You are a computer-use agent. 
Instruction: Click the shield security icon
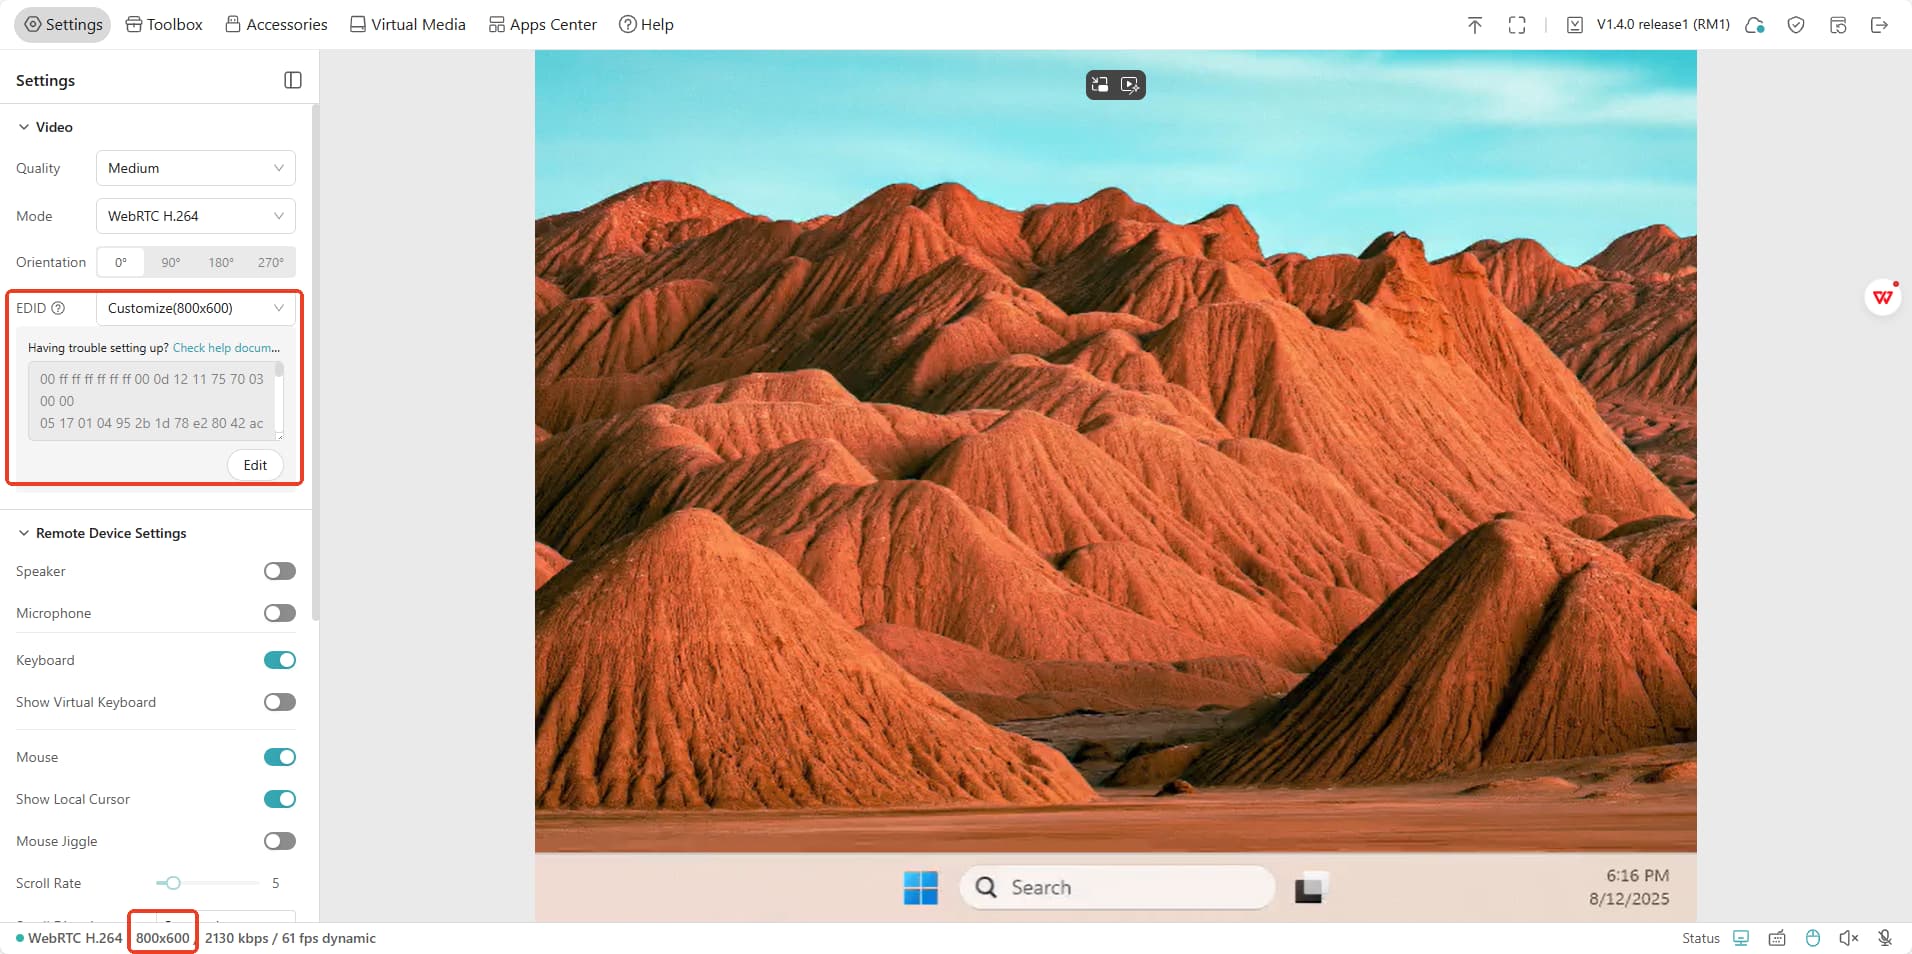click(1796, 25)
